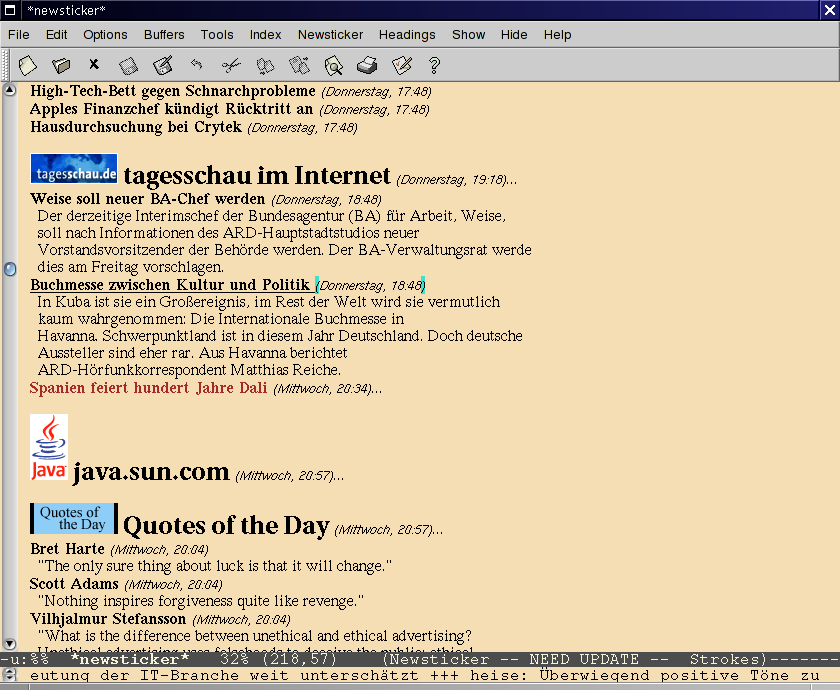Screen dimensions: 840x690
Task: Click the scrollbar down arrow
Action: [10, 643]
